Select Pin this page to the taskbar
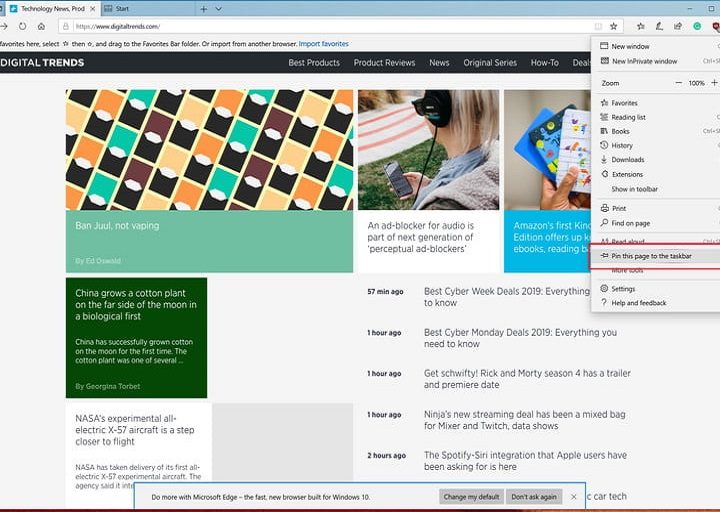720x512 pixels. [651, 256]
